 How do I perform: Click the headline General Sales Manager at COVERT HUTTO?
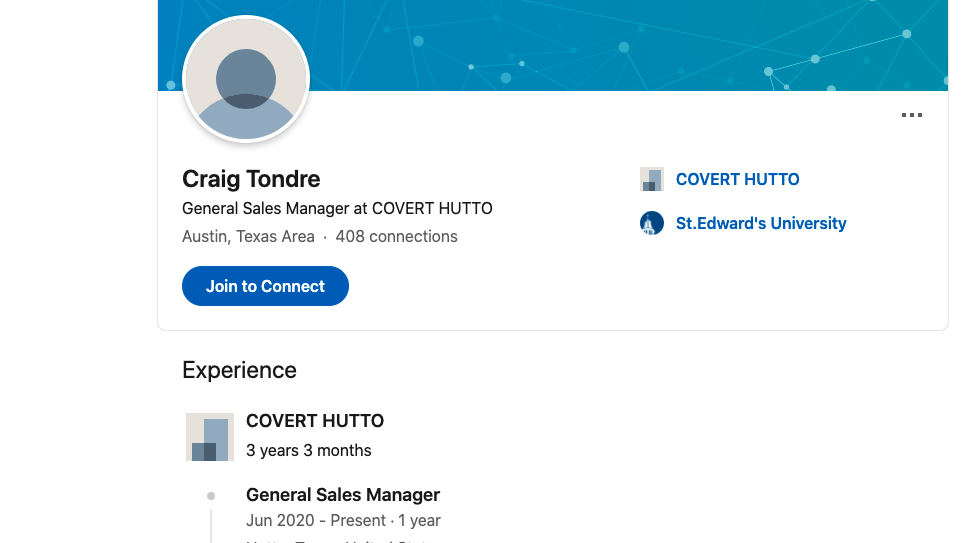337,209
